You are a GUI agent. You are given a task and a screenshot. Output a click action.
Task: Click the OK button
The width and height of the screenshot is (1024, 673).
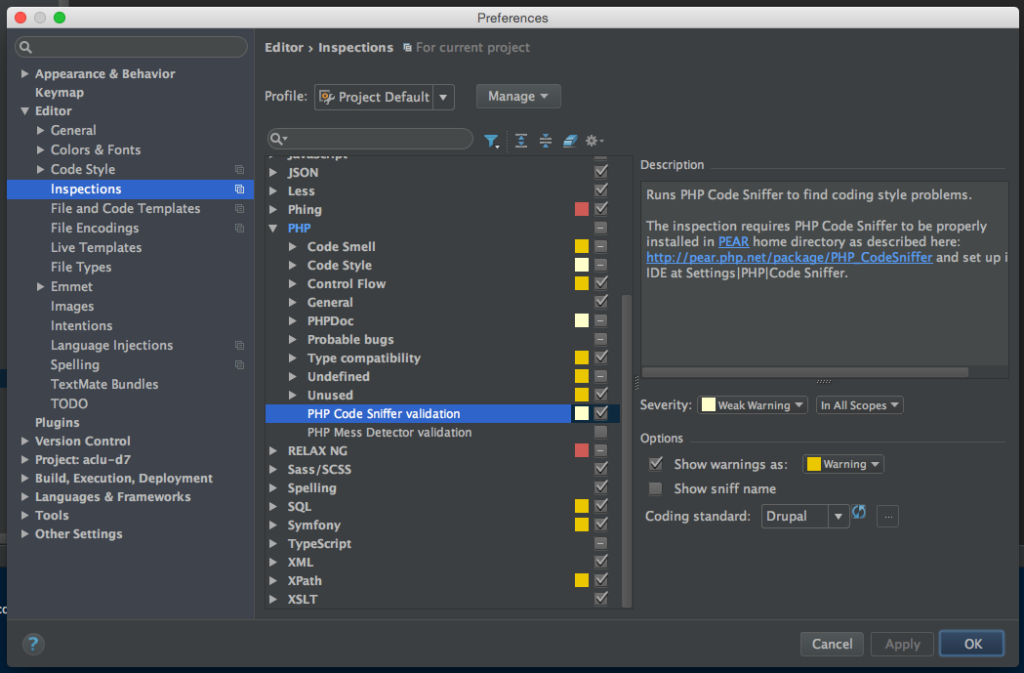click(973, 644)
